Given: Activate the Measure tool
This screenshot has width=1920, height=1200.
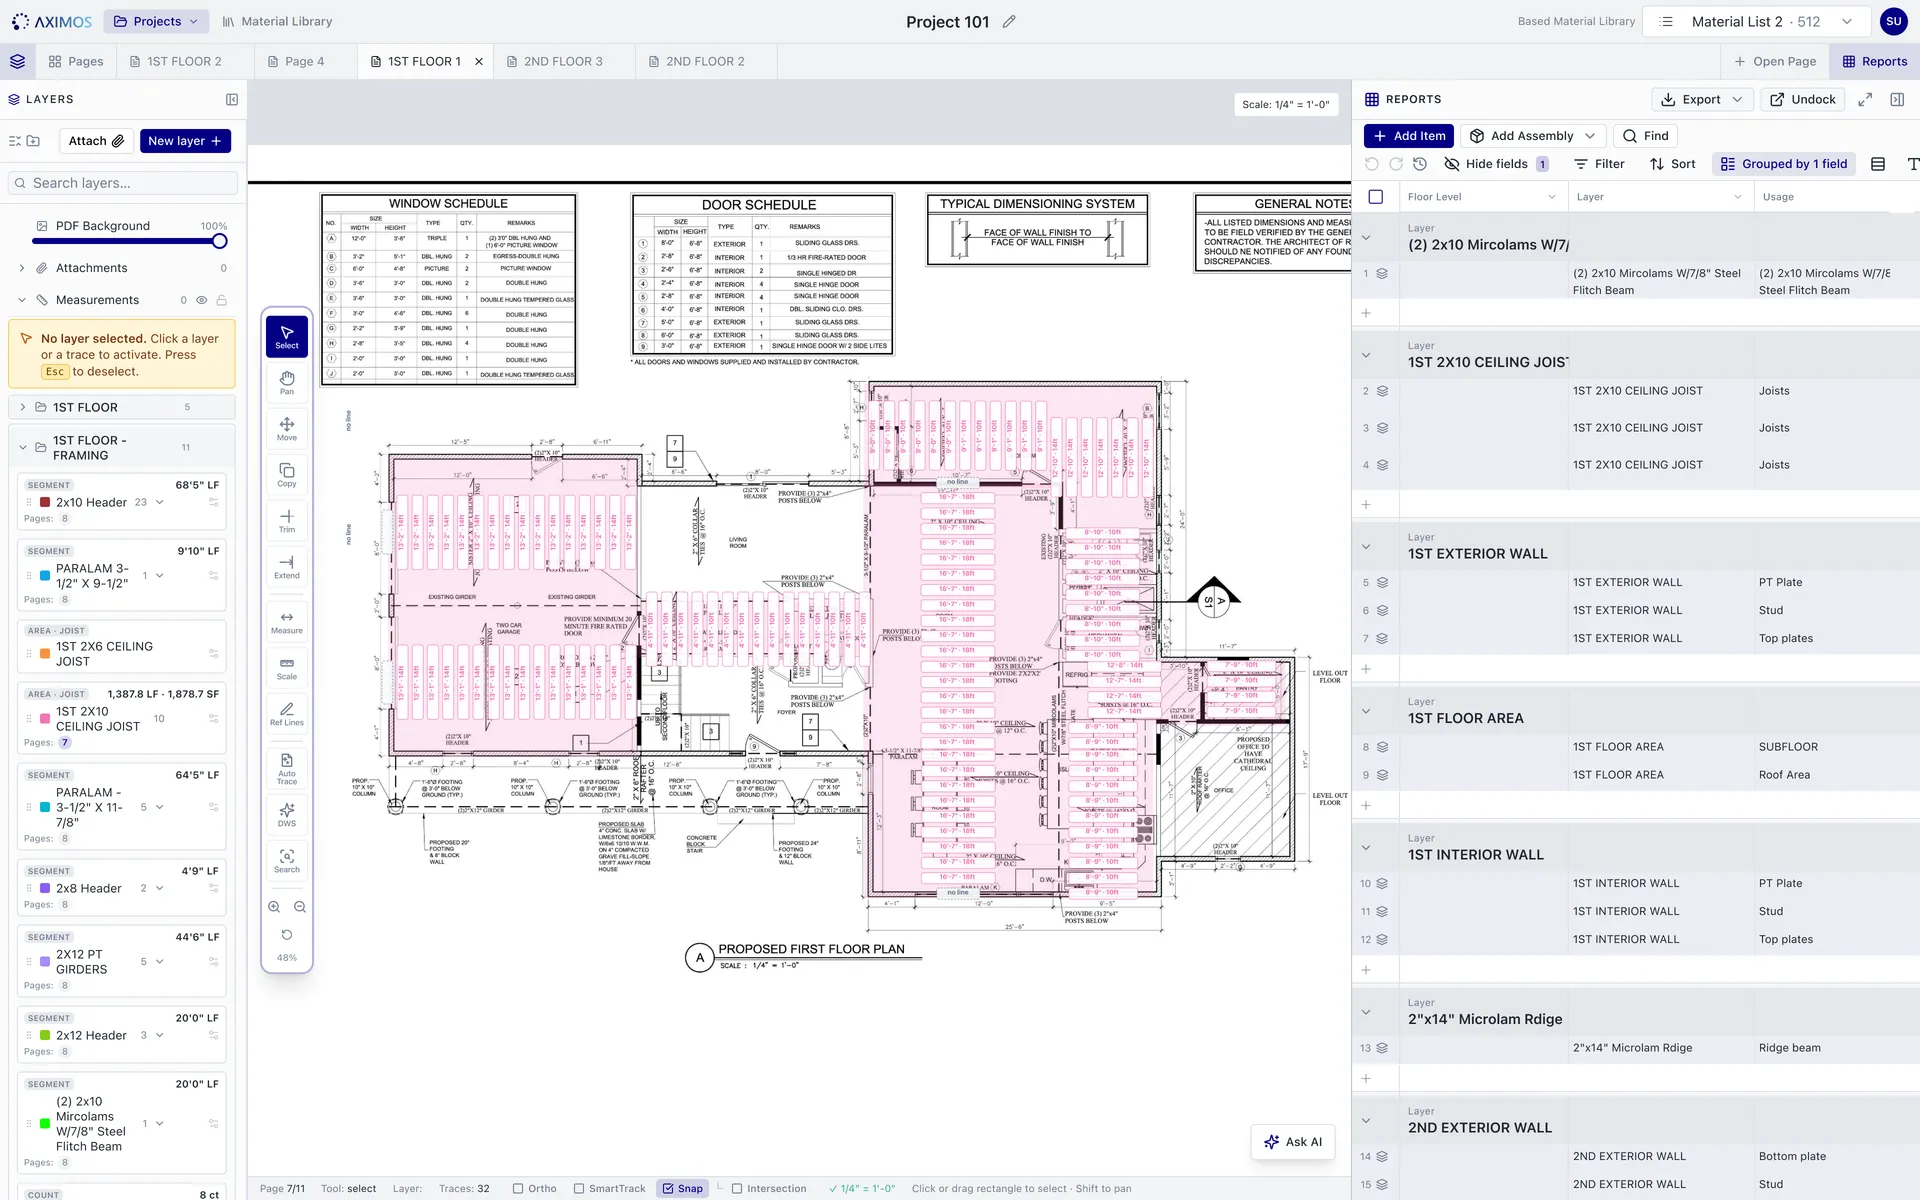Looking at the screenshot, I should click(287, 622).
